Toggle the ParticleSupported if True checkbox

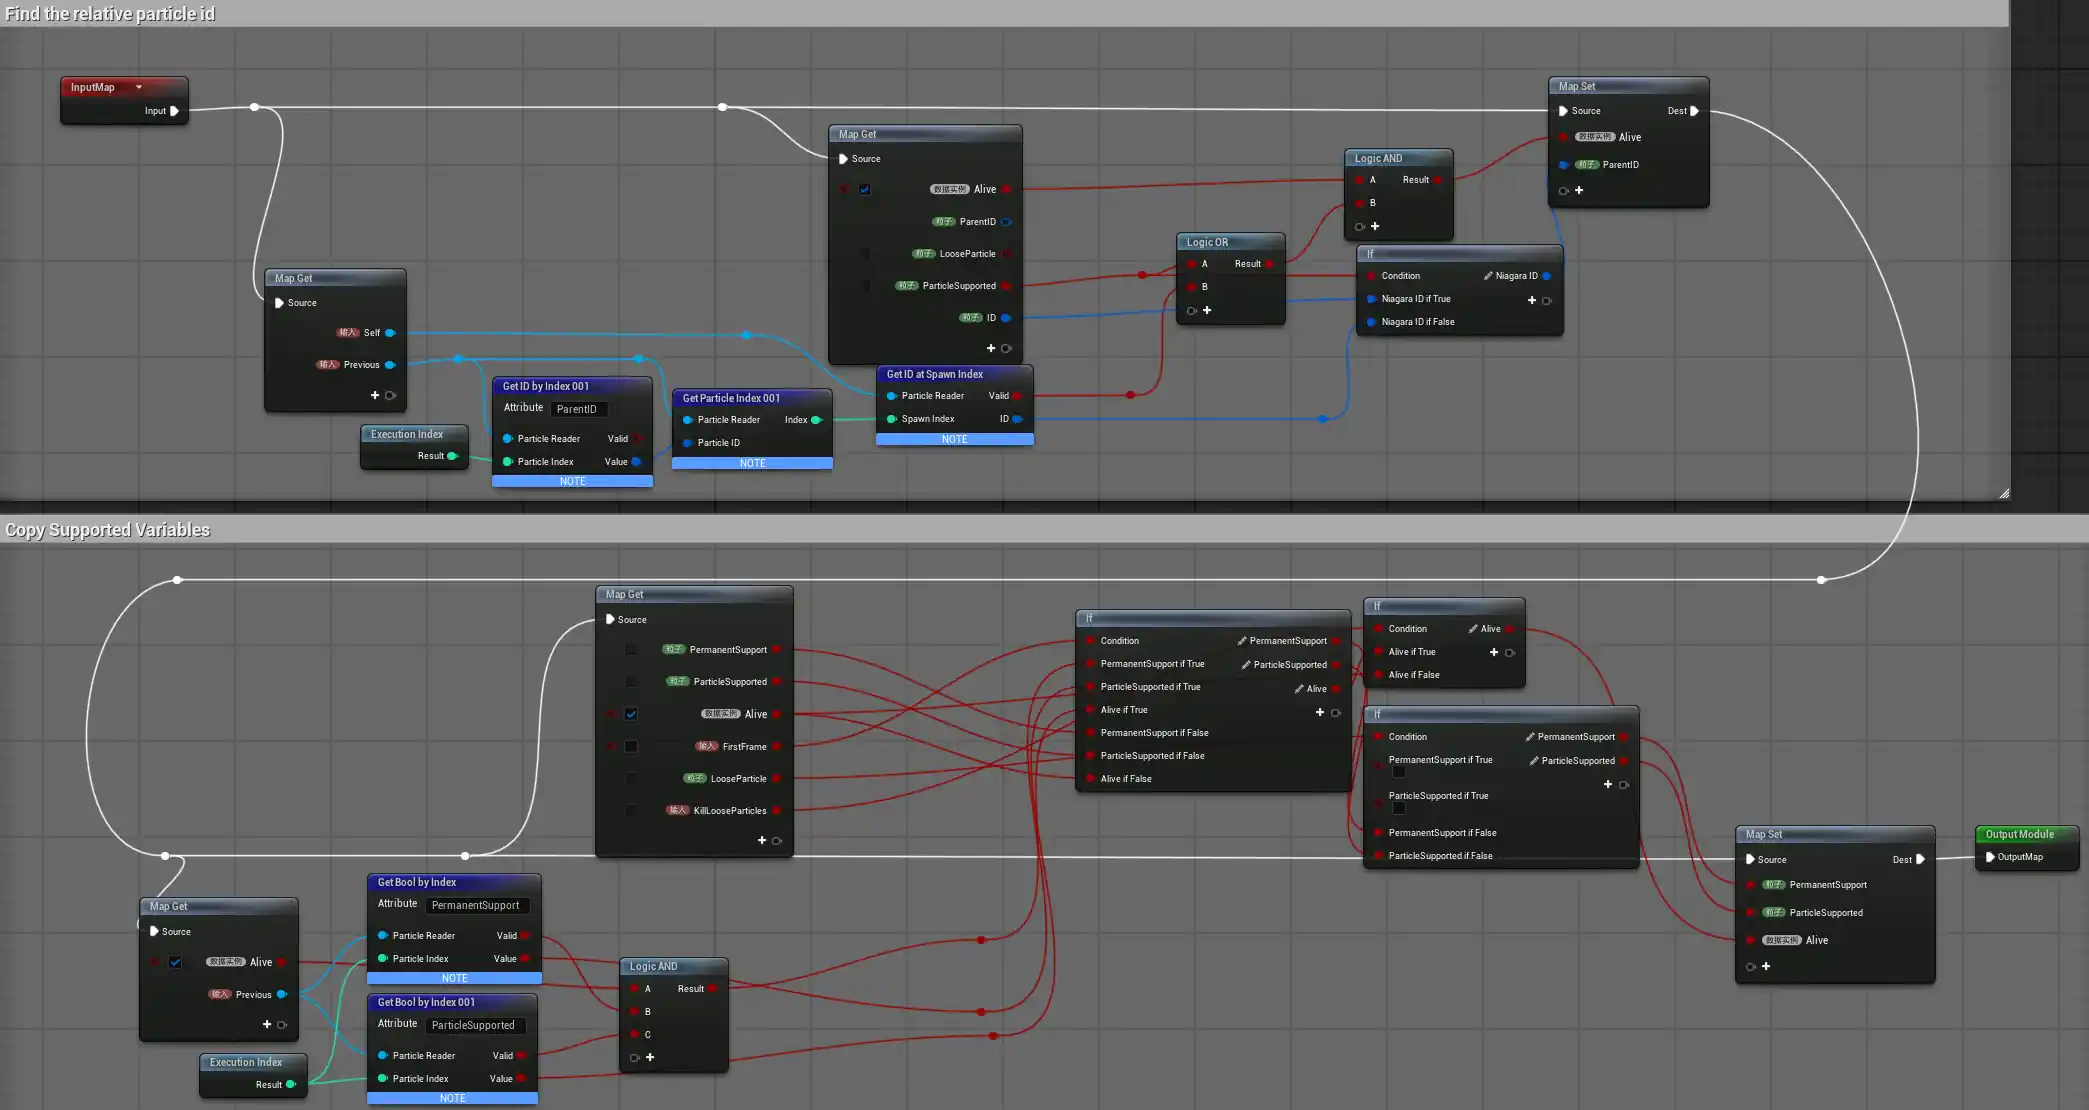(x=1398, y=808)
